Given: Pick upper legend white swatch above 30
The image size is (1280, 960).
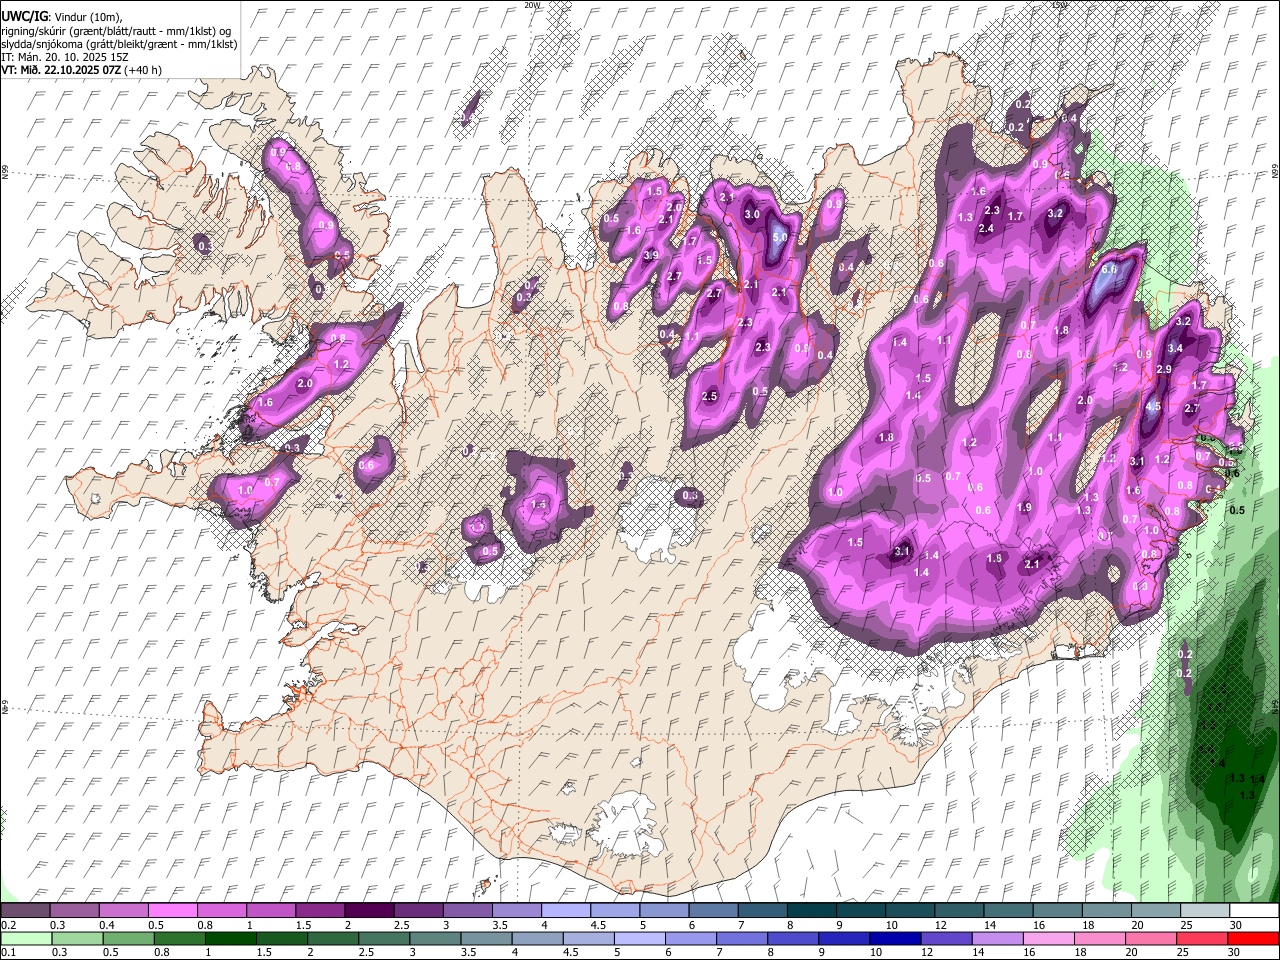Looking at the screenshot, I should click(x=1253, y=911).
